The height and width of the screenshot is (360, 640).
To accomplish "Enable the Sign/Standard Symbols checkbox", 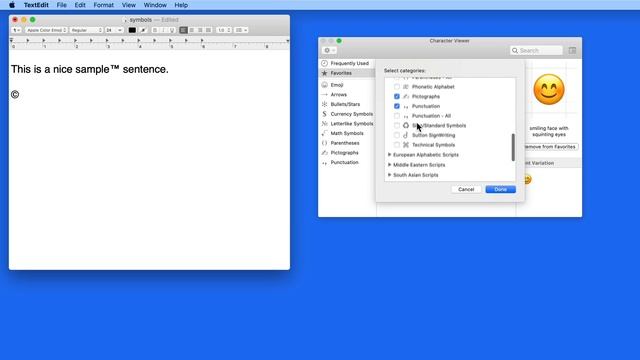I will click(x=397, y=125).
